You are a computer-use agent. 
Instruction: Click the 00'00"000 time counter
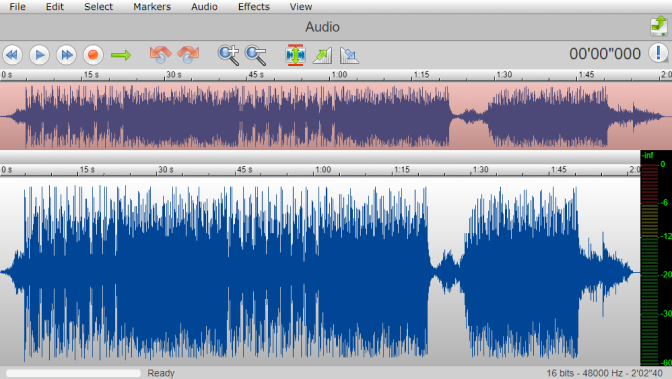point(605,54)
